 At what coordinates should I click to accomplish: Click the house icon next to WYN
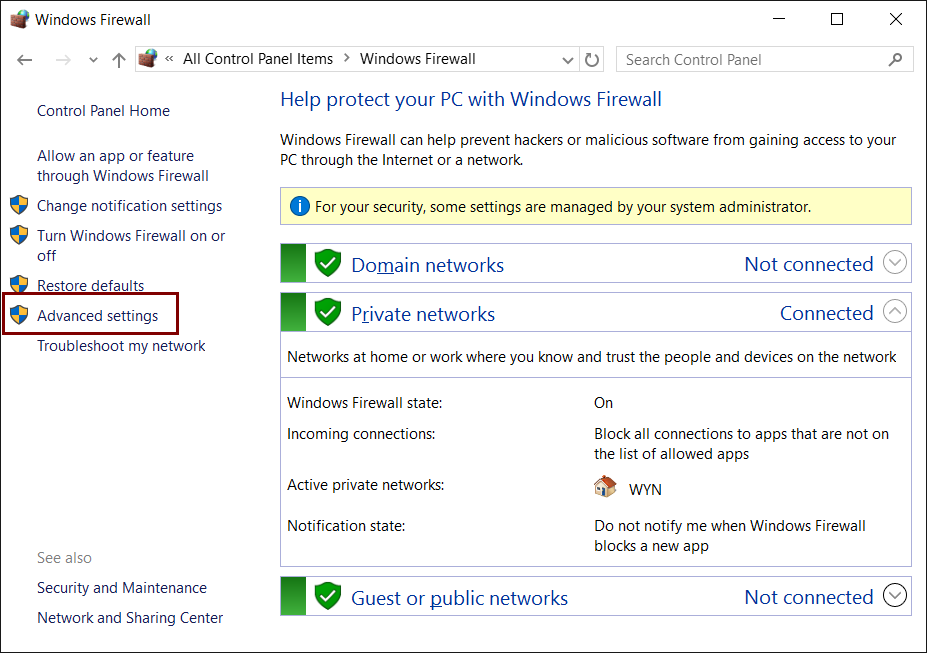click(x=605, y=486)
